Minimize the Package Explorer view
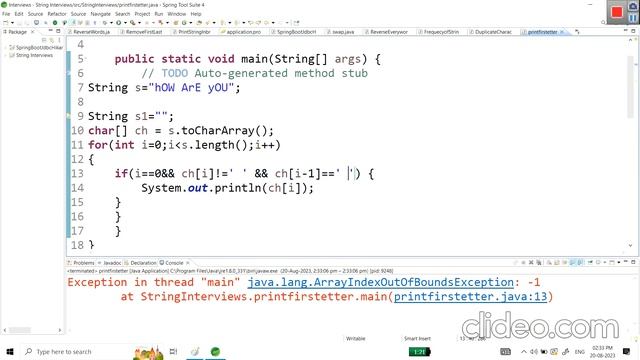This screenshot has height=360, width=640. pyautogui.click(x=51, y=31)
